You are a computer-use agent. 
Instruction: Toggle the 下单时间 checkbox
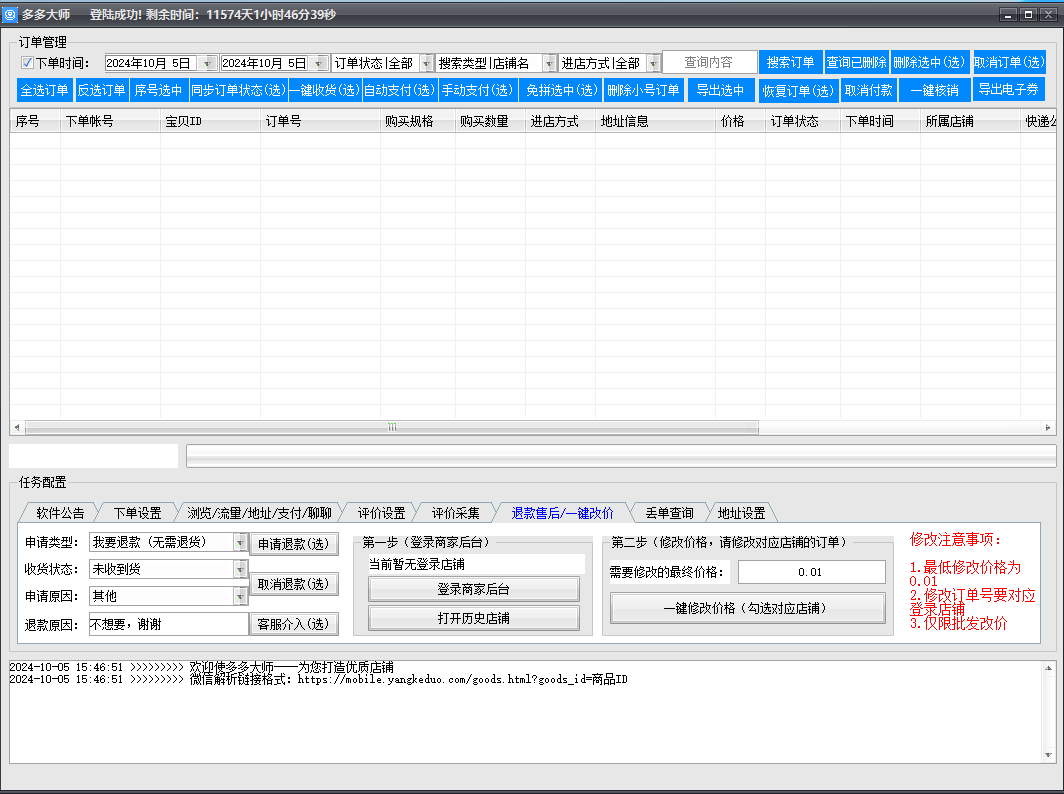click(27, 63)
